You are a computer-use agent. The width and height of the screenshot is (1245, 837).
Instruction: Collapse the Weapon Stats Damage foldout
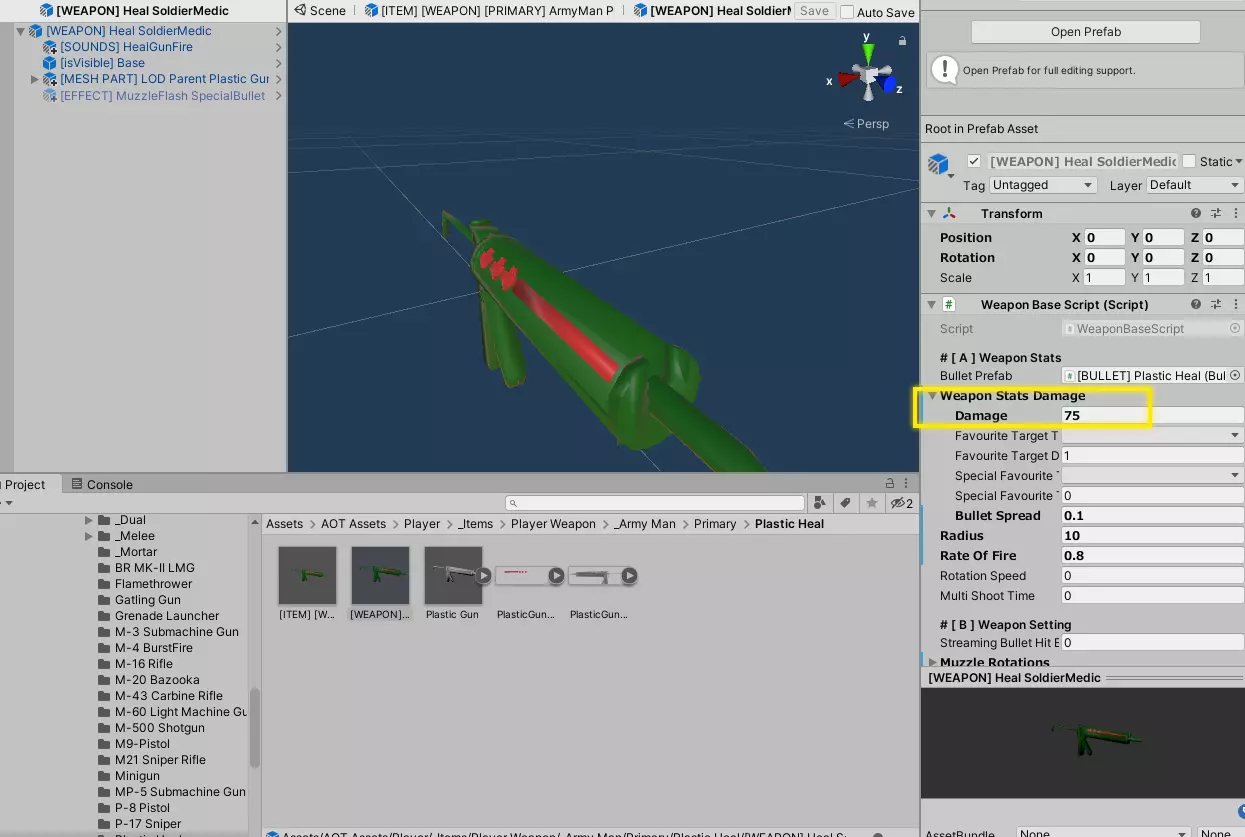coord(932,396)
